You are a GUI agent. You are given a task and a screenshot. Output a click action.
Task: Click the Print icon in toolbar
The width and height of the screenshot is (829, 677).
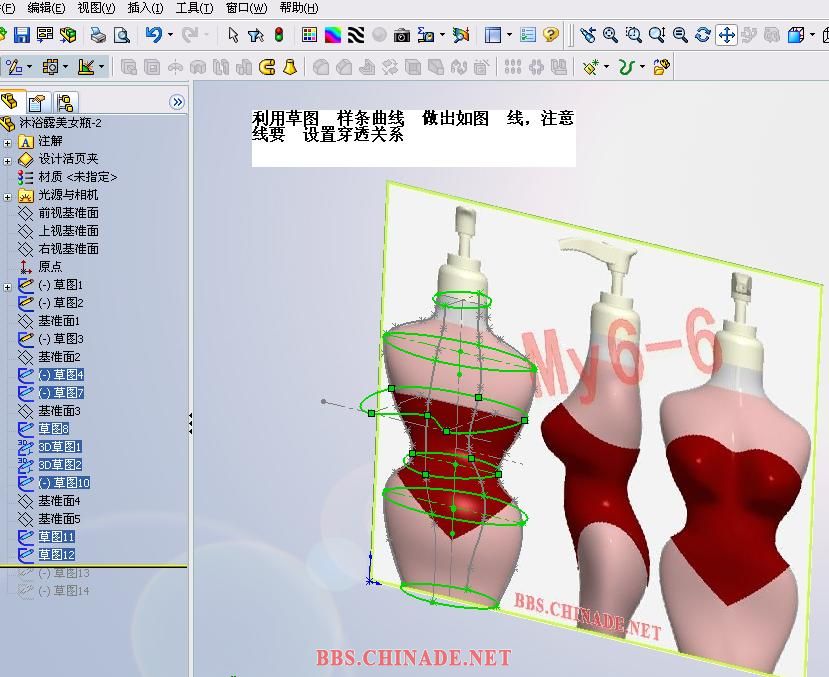[98, 35]
